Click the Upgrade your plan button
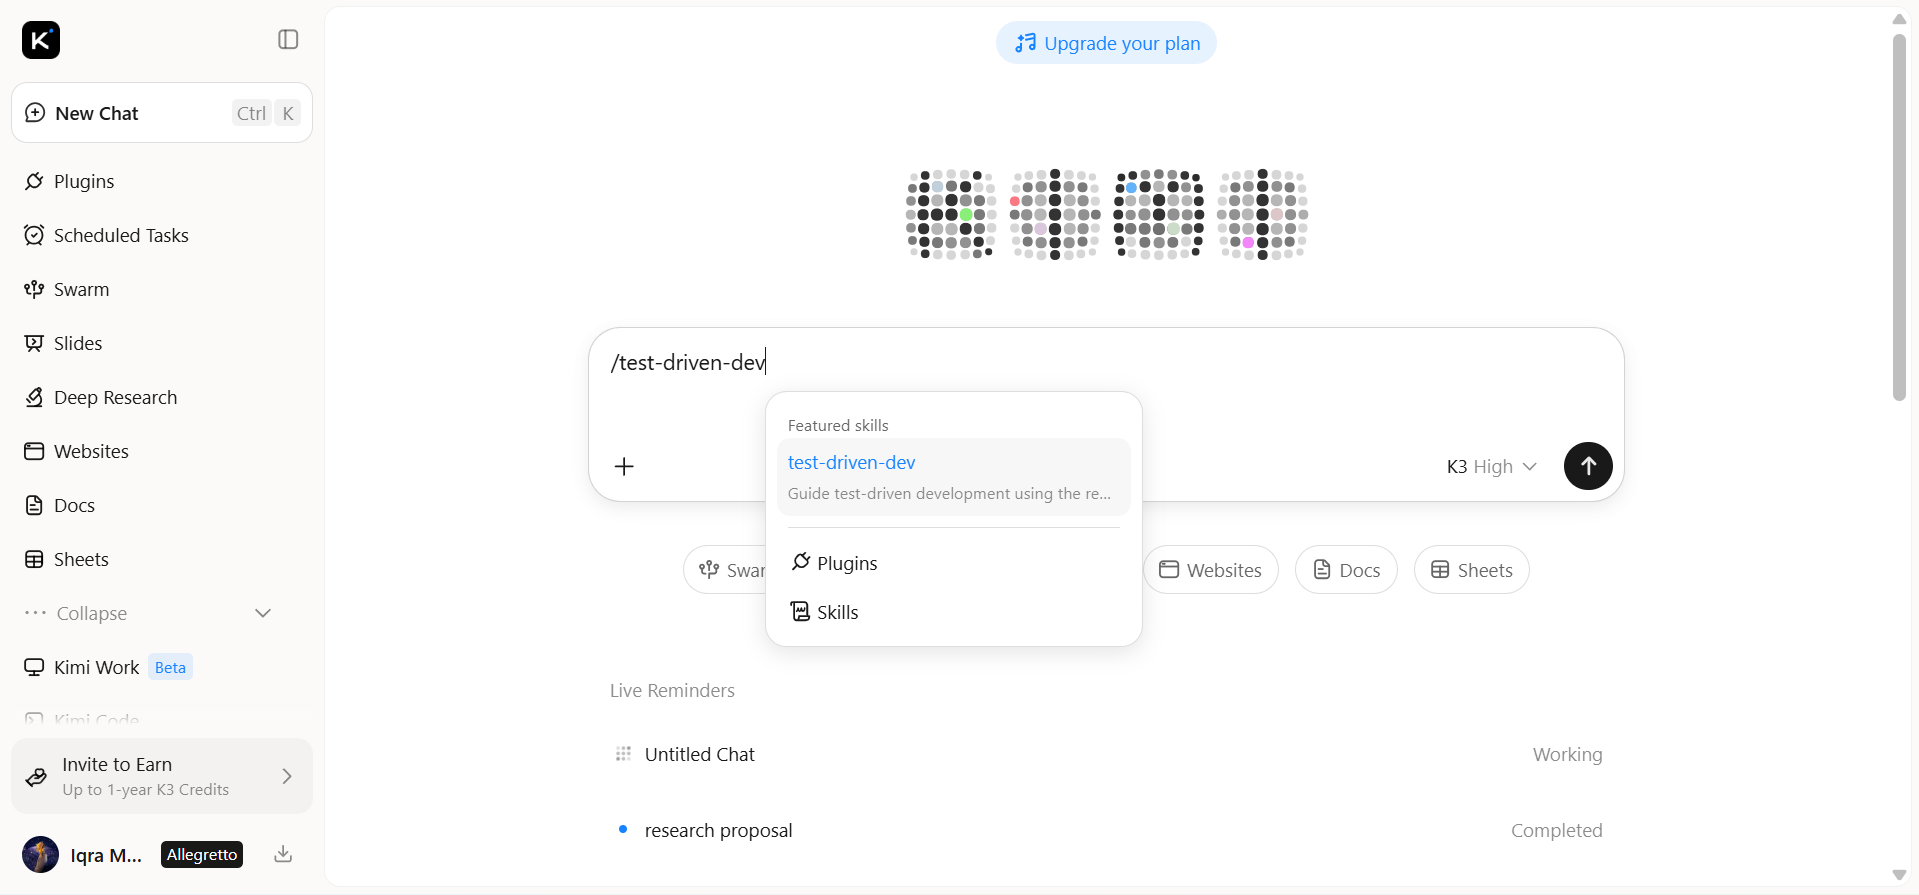1919x895 pixels. [x=1106, y=43]
